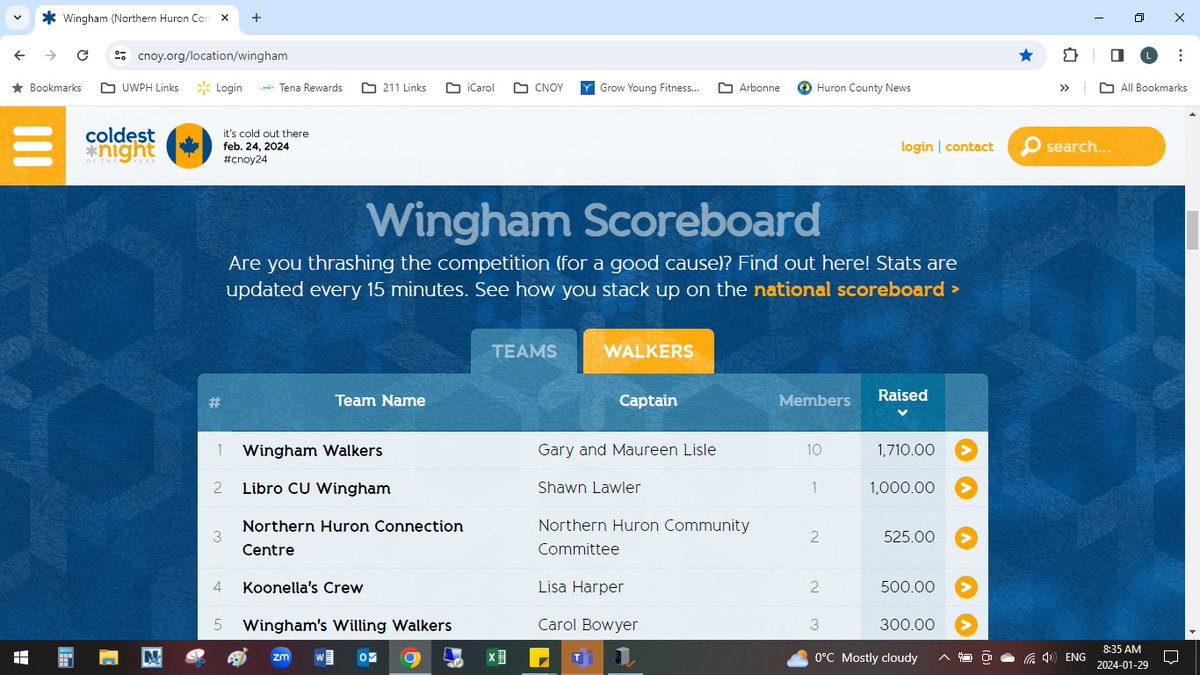
Task: Open the CNOY bookmark folder
Action: point(539,88)
